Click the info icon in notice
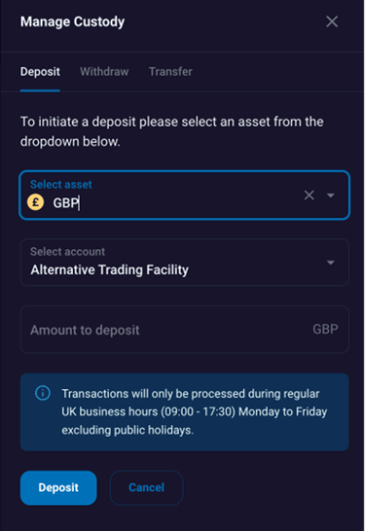Viewport: 365px width, 531px height. [x=43, y=393]
